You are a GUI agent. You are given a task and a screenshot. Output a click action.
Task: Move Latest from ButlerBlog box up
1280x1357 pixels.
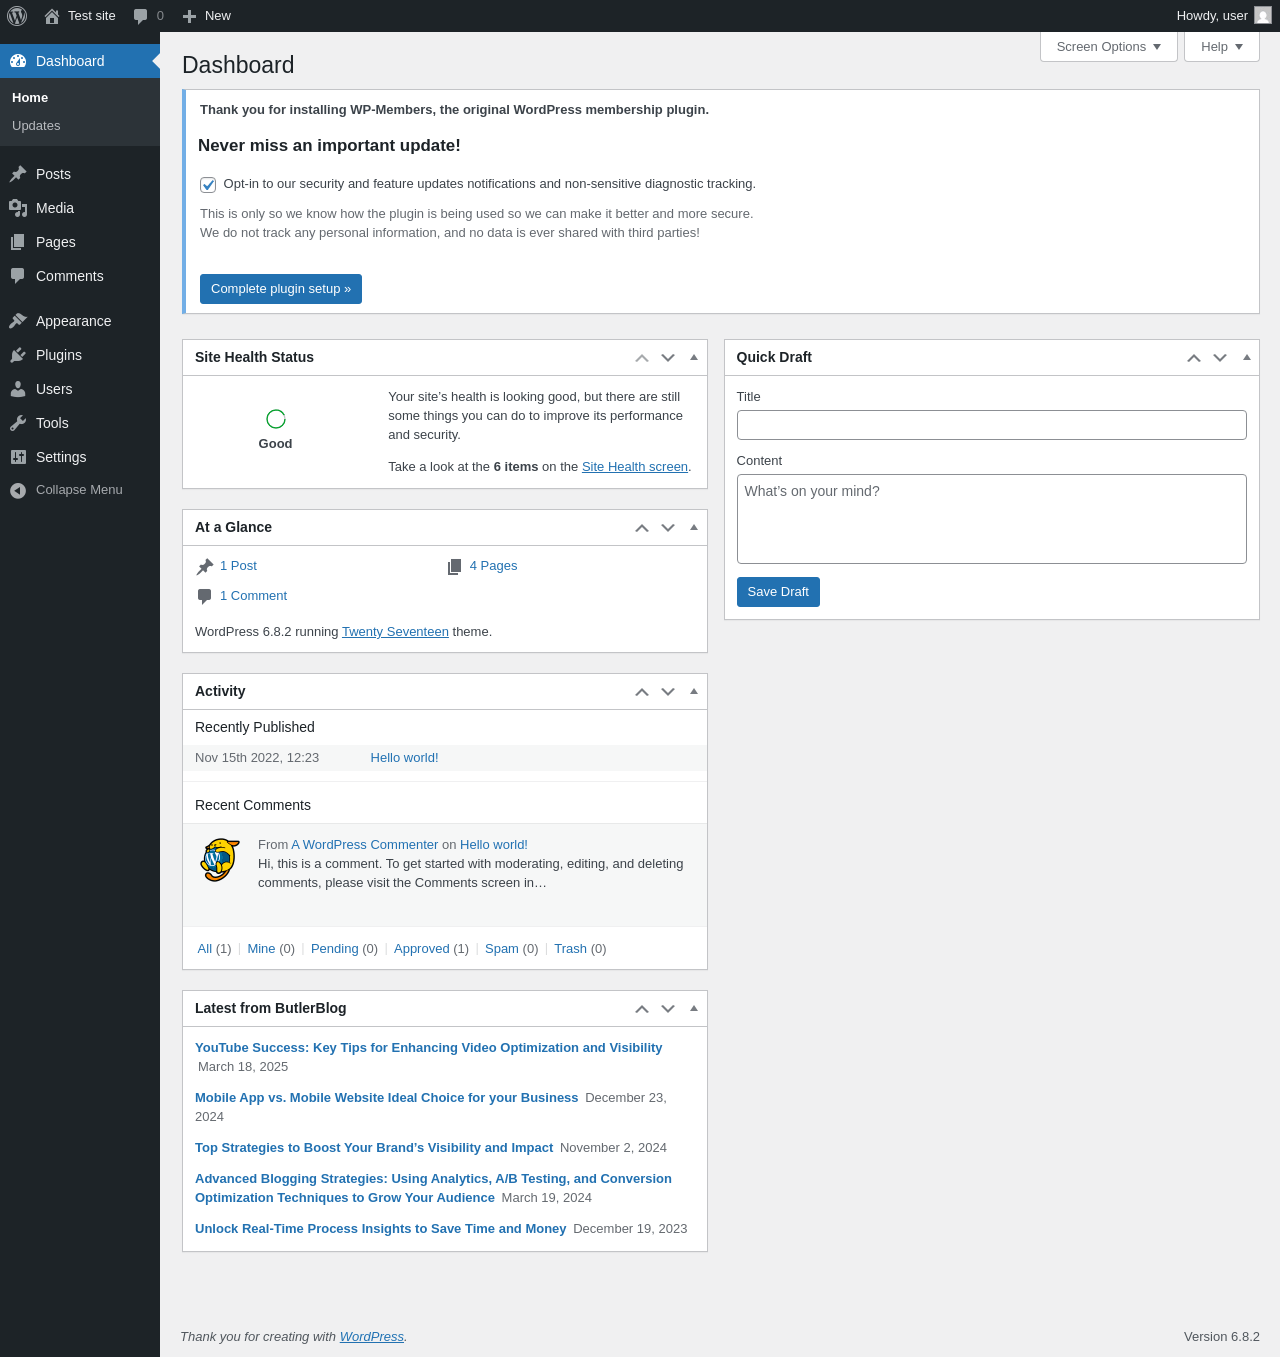coord(642,1009)
